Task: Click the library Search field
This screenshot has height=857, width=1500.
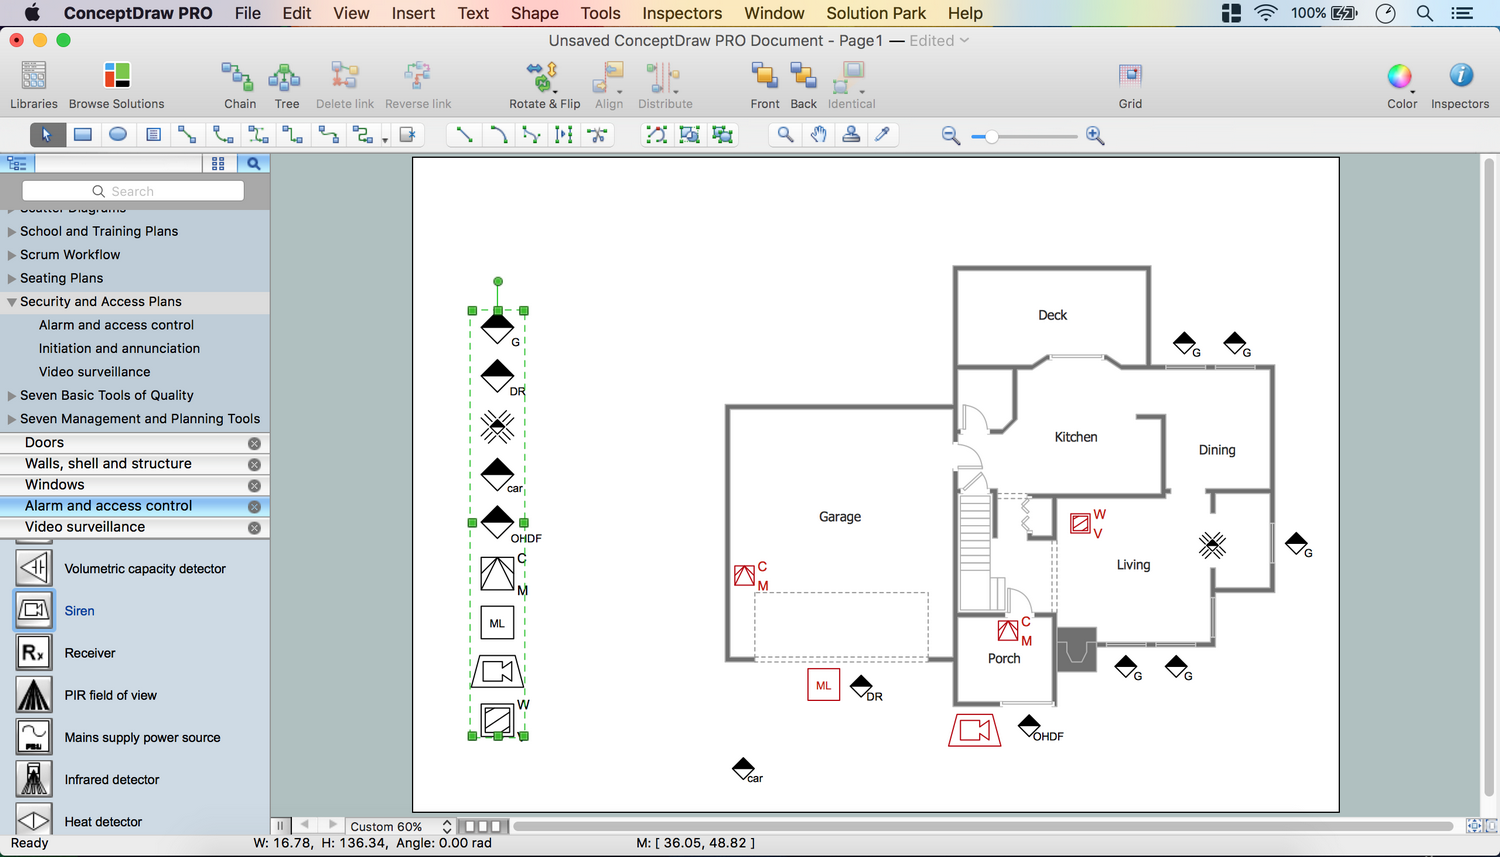Action: point(133,191)
